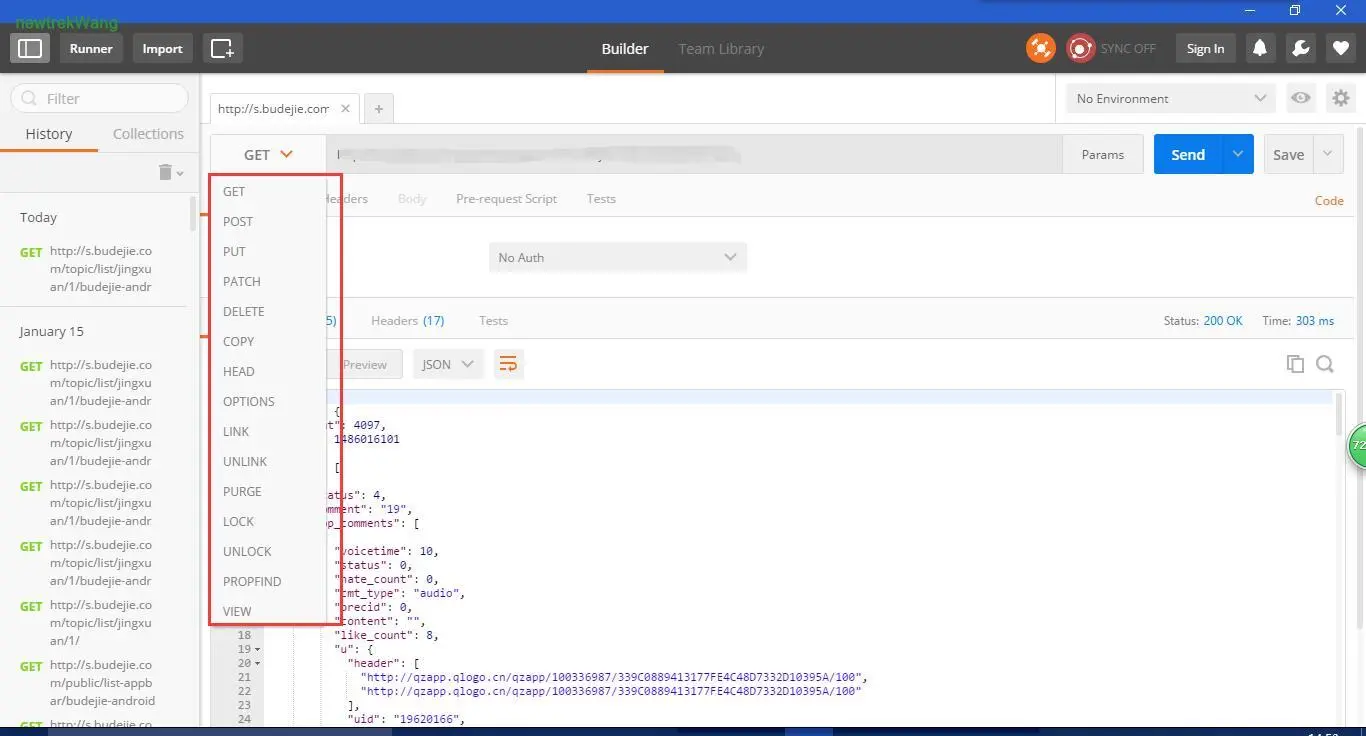Viewport: 1366px width, 736px height.
Task: Open the response Headers (17) tab
Action: [x=407, y=320]
